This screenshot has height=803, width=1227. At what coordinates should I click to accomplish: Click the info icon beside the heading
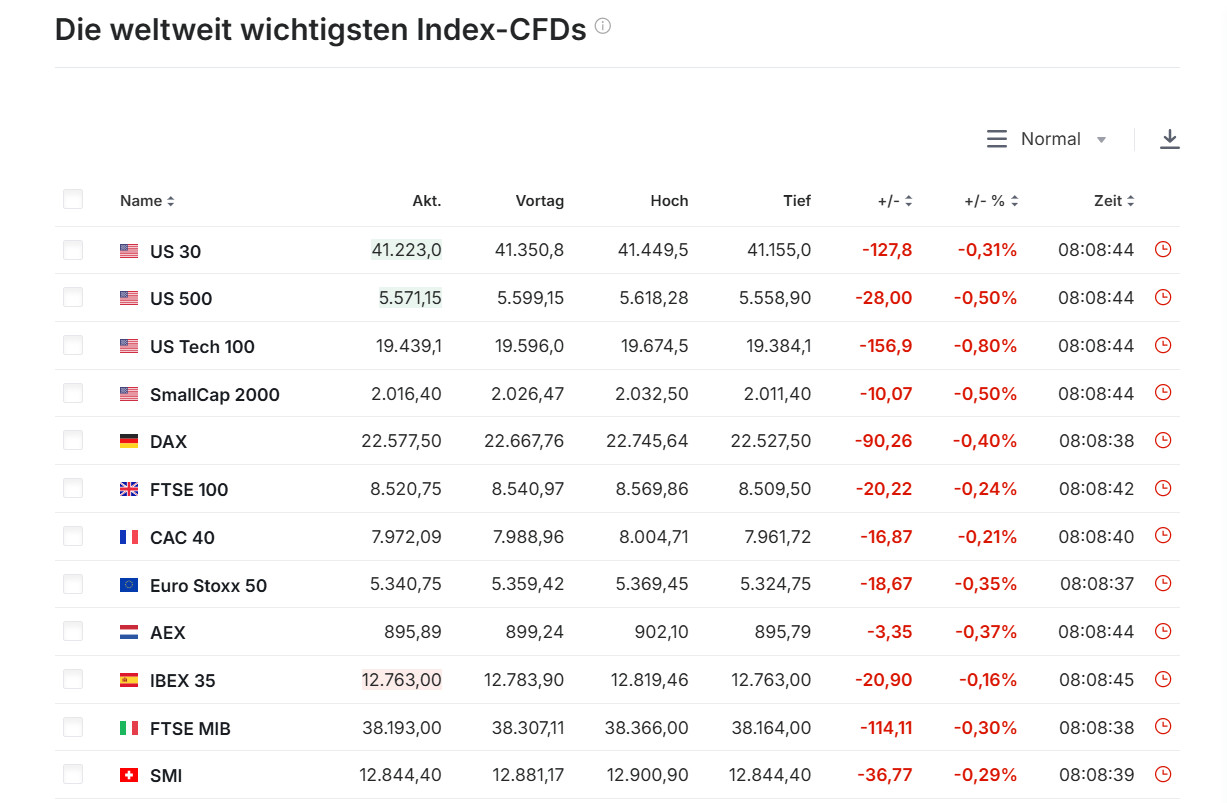point(602,27)
